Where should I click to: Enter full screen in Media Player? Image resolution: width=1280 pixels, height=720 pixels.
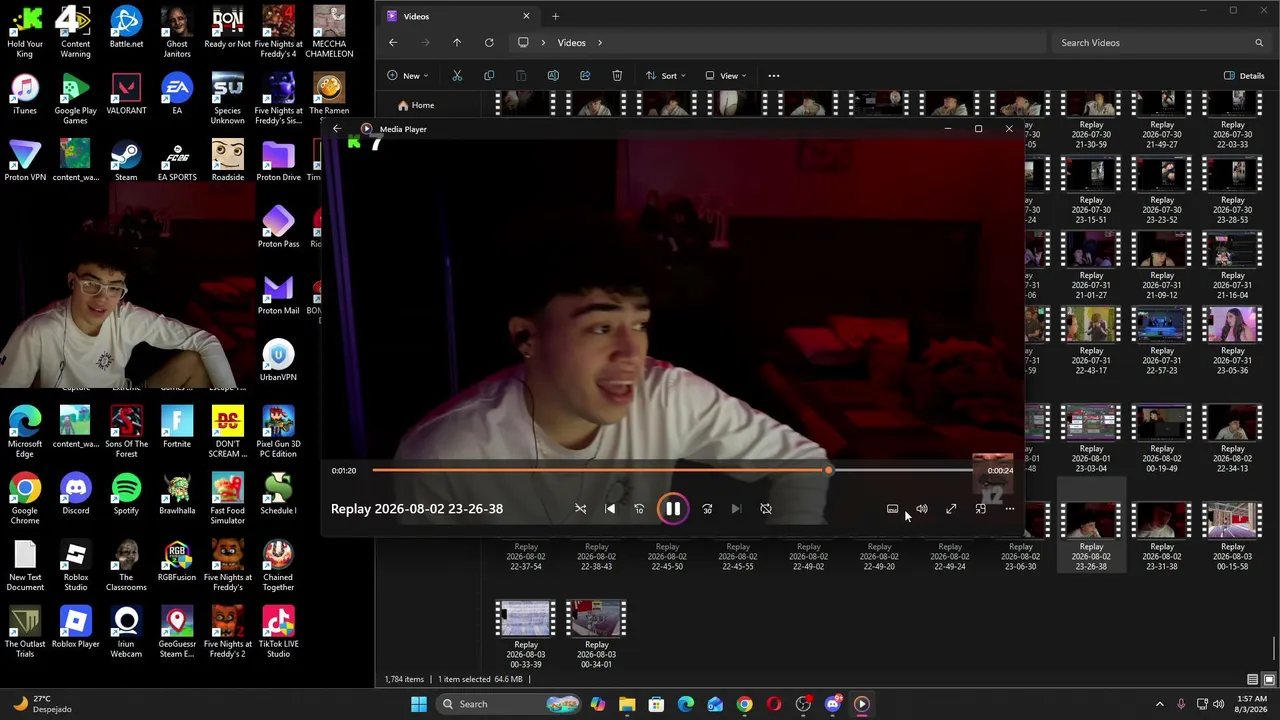[951, 509]
